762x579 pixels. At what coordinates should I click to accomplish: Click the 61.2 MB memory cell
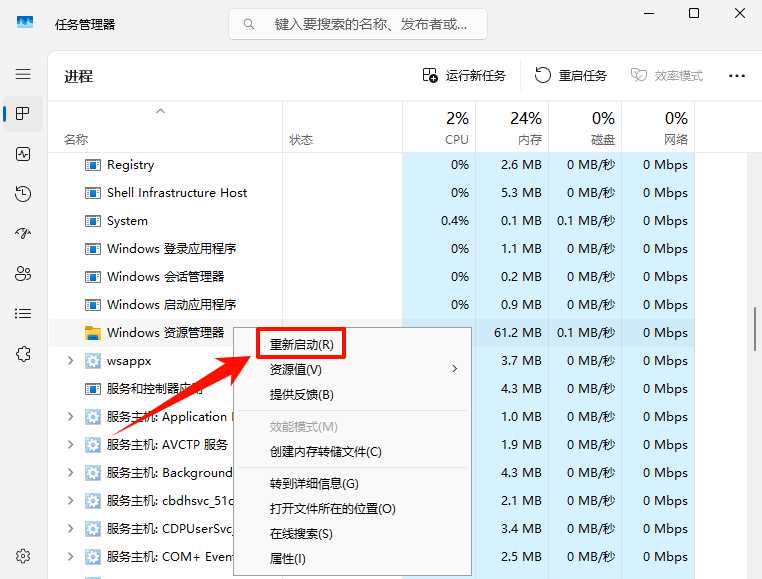512,333
